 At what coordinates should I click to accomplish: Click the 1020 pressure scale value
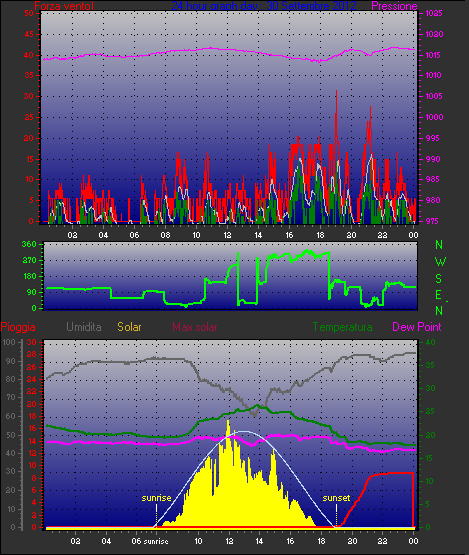tap(434, 34)
